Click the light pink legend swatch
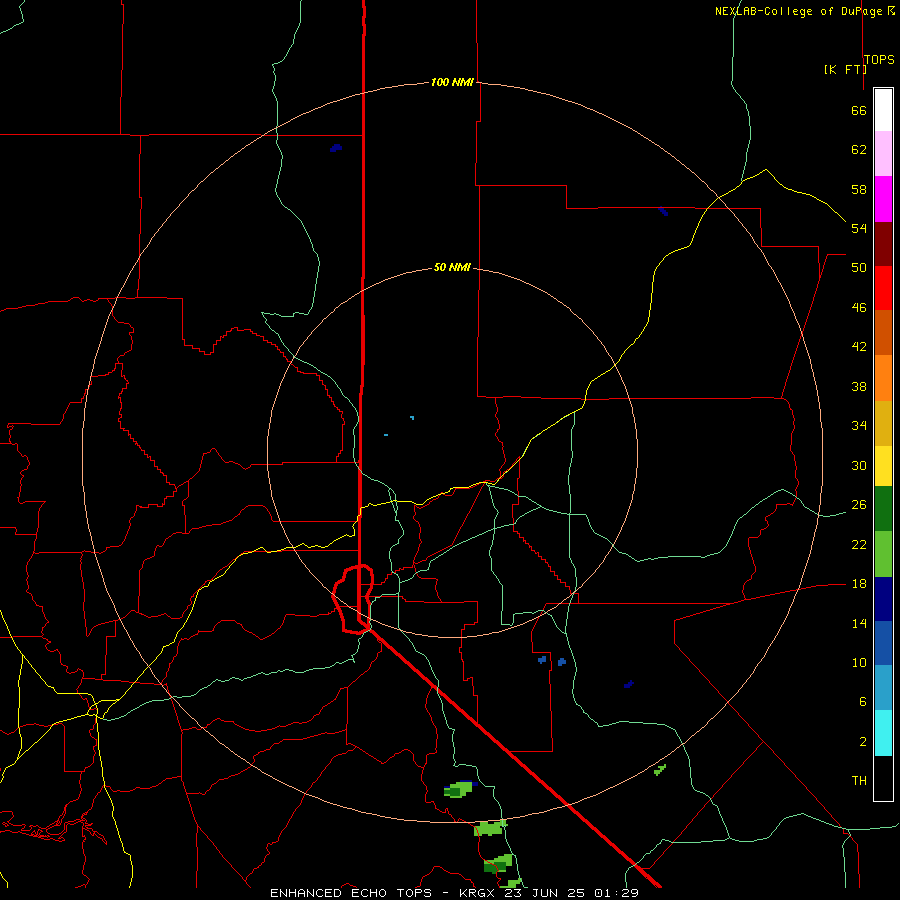This screenshot has height=900, width=900. (x=883, y=153)
